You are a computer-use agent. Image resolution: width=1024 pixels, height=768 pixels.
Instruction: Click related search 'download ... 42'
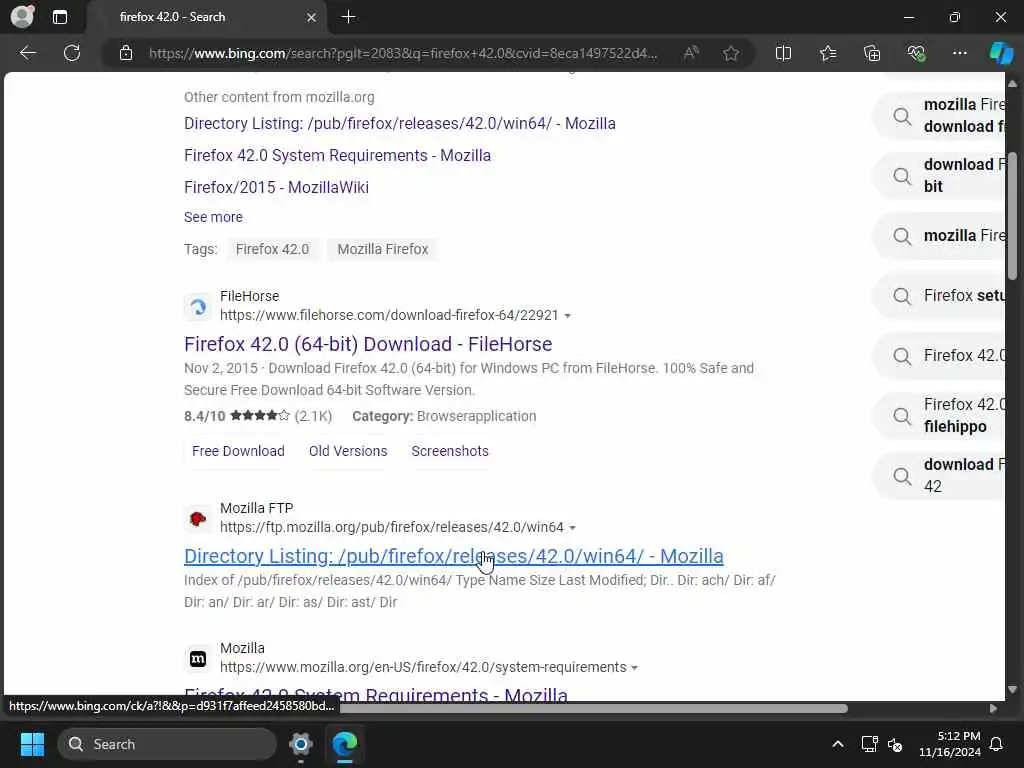(x=941, y=475)
